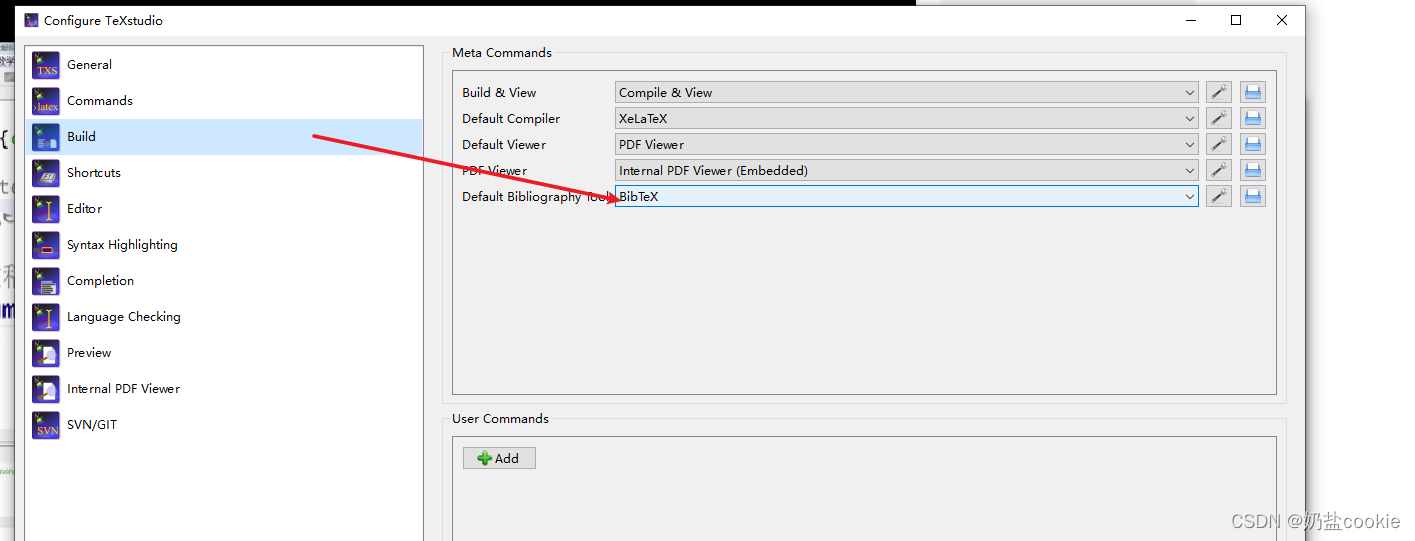Configure PDF Viewer with wrench icon

tap(1218, 170)
